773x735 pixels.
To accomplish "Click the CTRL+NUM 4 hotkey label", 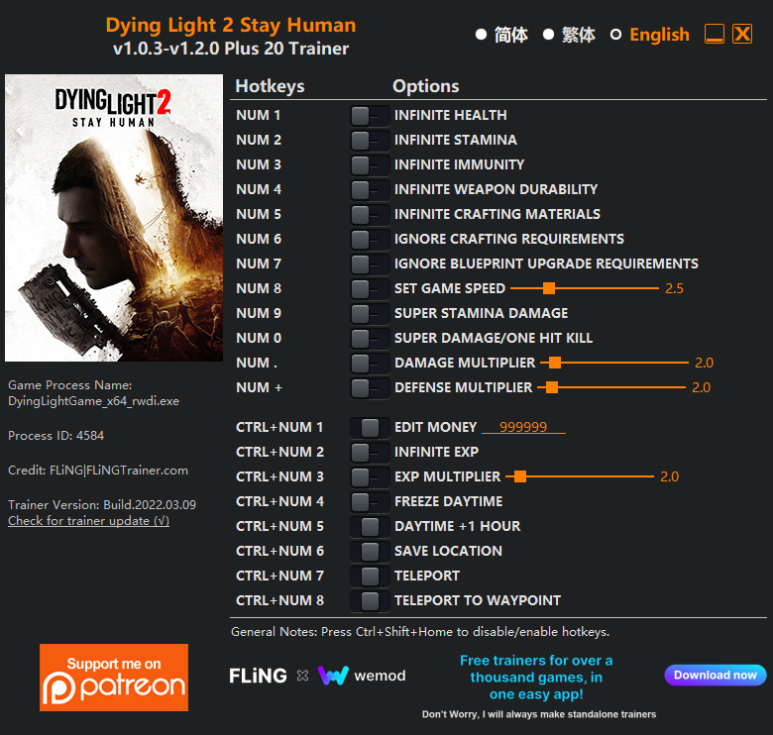I will coord(280,501).
